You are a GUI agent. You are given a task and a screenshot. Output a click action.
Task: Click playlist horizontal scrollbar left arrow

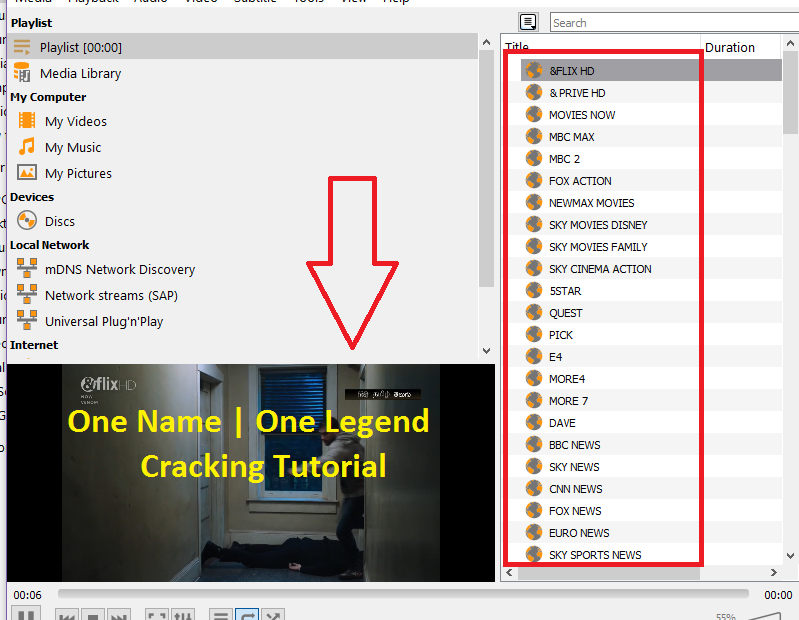point(510,573)
